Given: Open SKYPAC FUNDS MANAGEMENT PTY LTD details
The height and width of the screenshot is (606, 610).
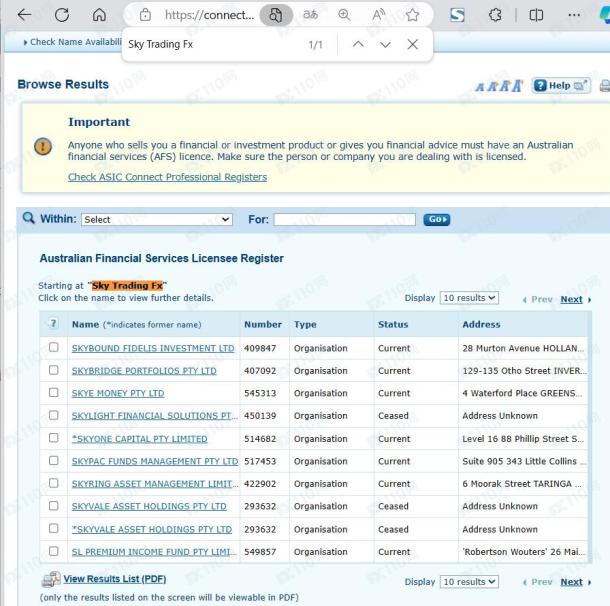Looking at the screenshot, I should point(155,462).
